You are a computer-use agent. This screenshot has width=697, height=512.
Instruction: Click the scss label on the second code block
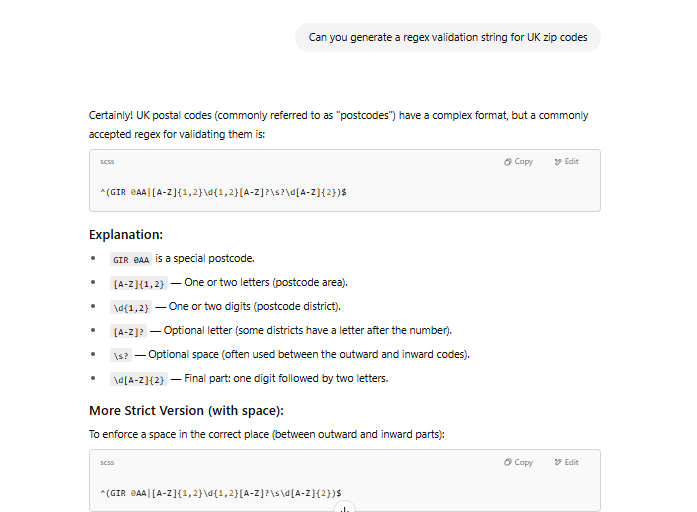tap(107, 463)
